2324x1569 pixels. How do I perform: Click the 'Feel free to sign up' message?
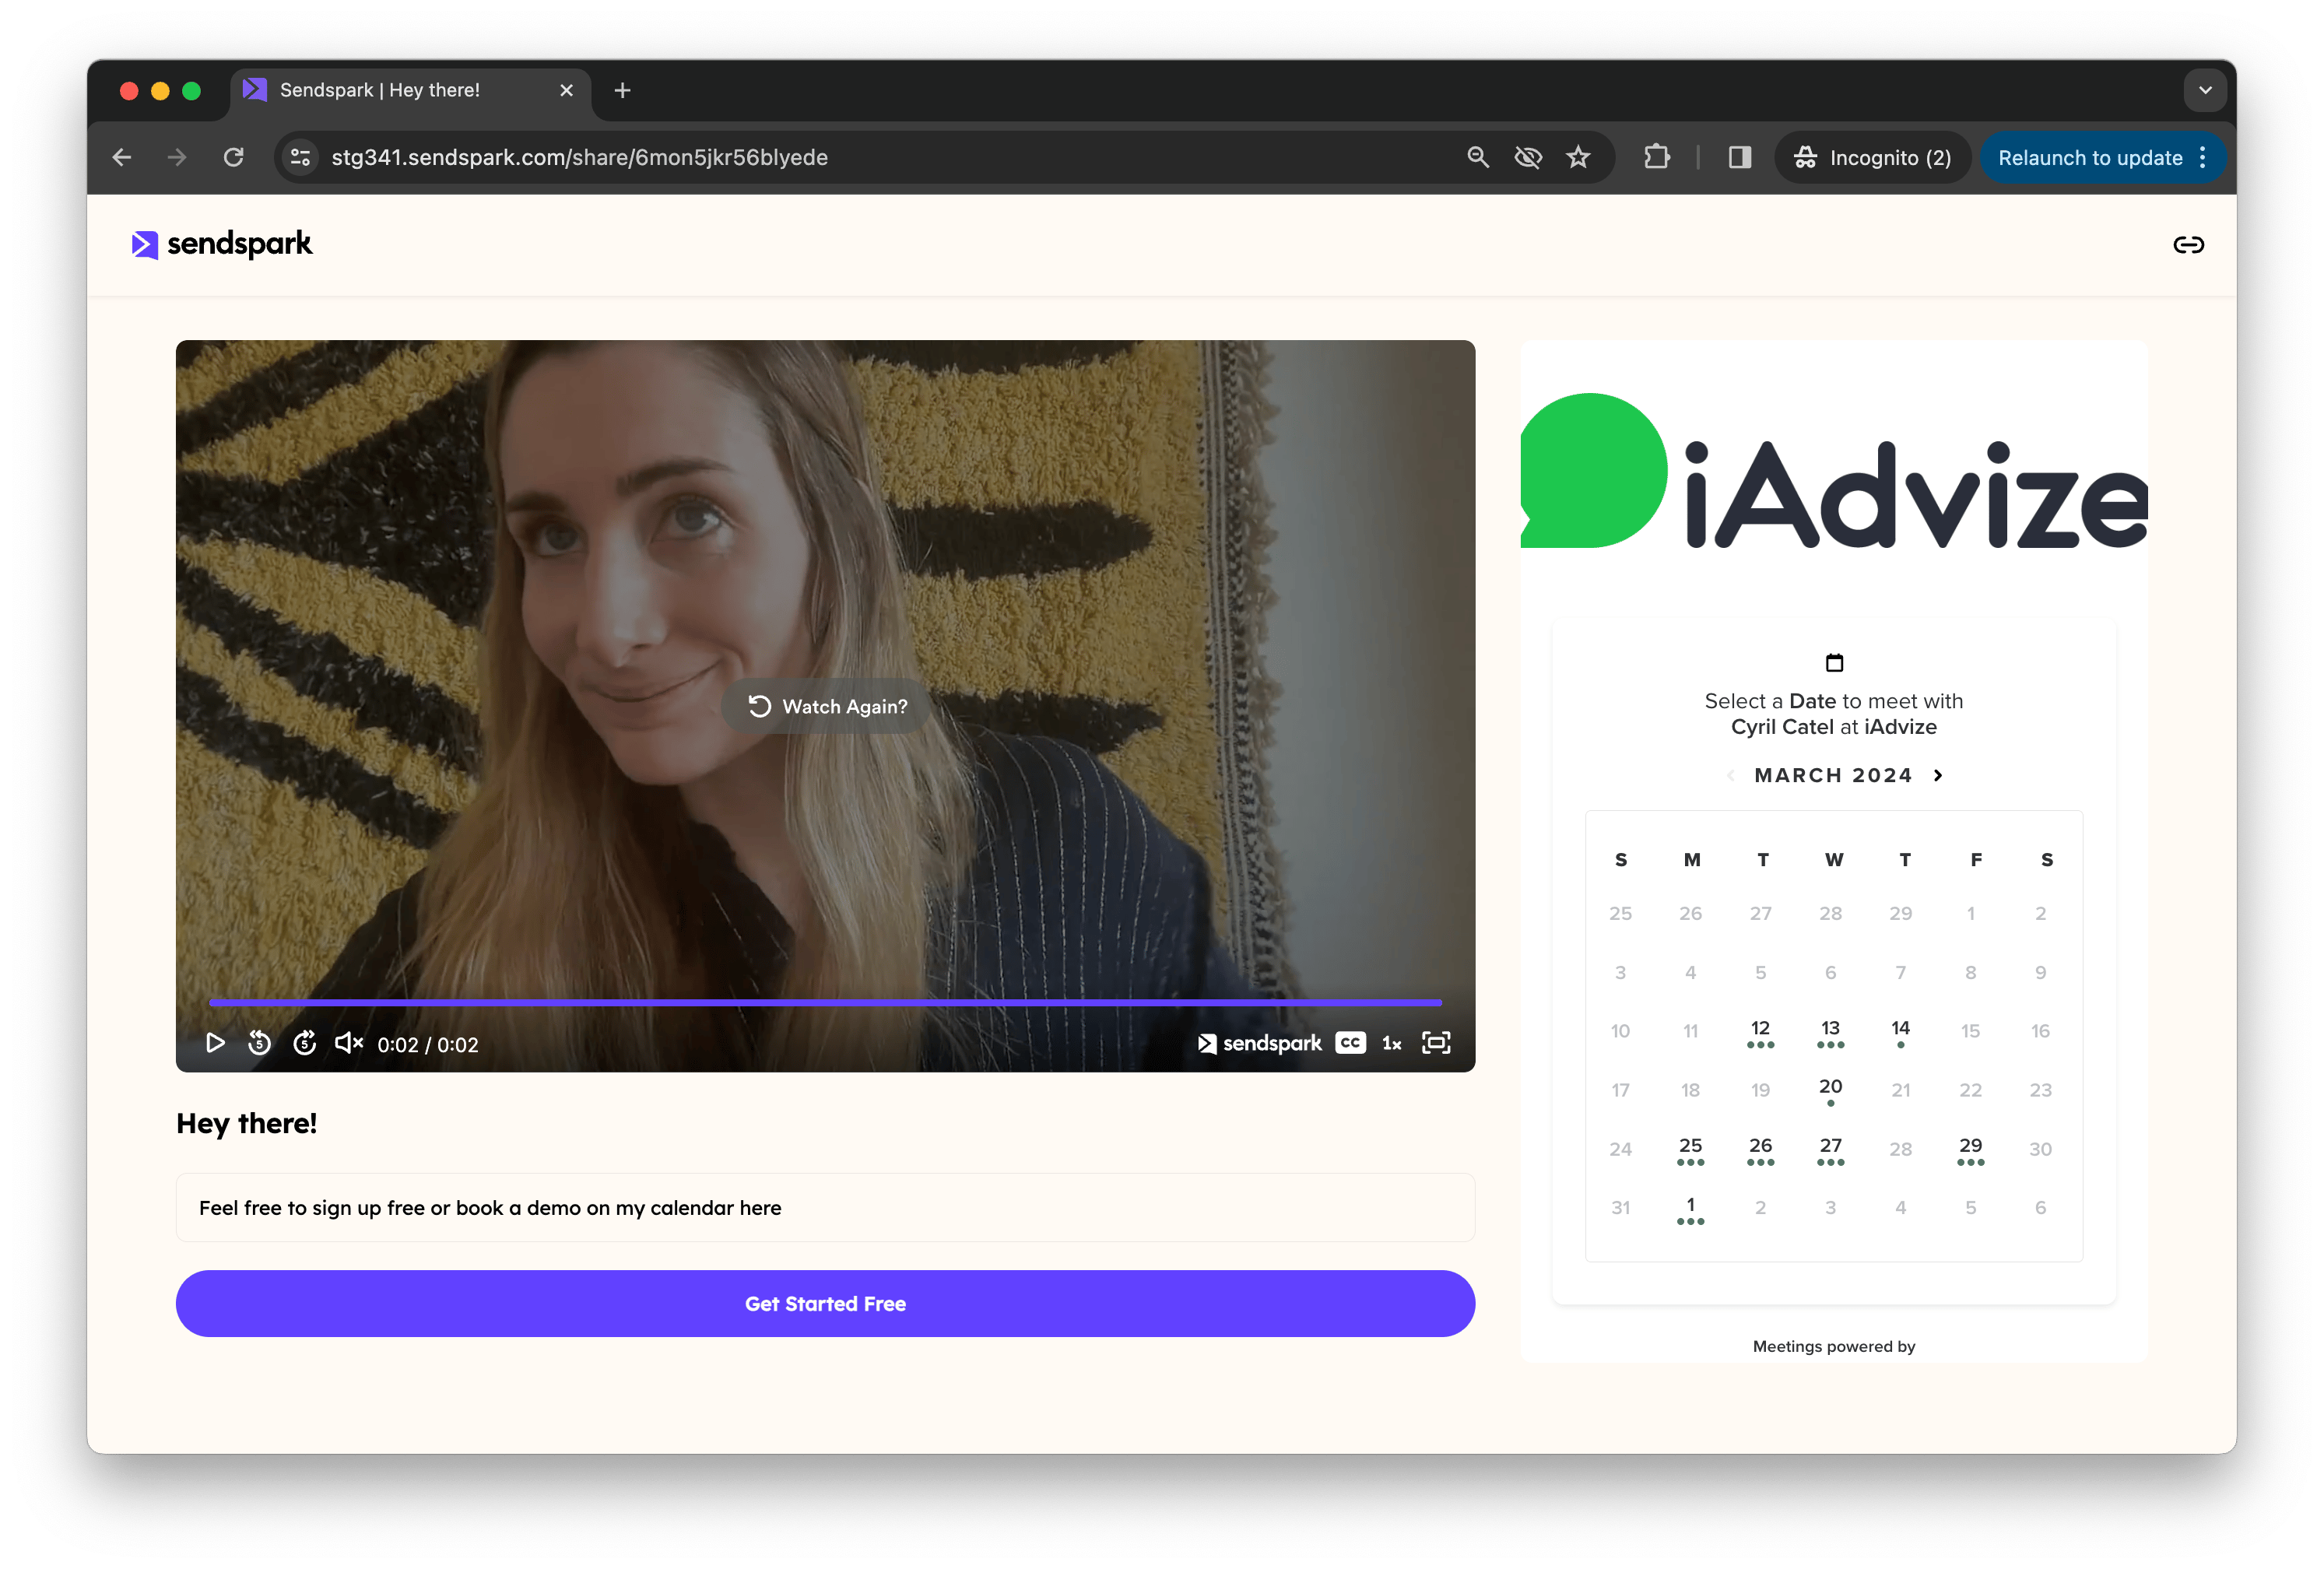pos(825,1207)
